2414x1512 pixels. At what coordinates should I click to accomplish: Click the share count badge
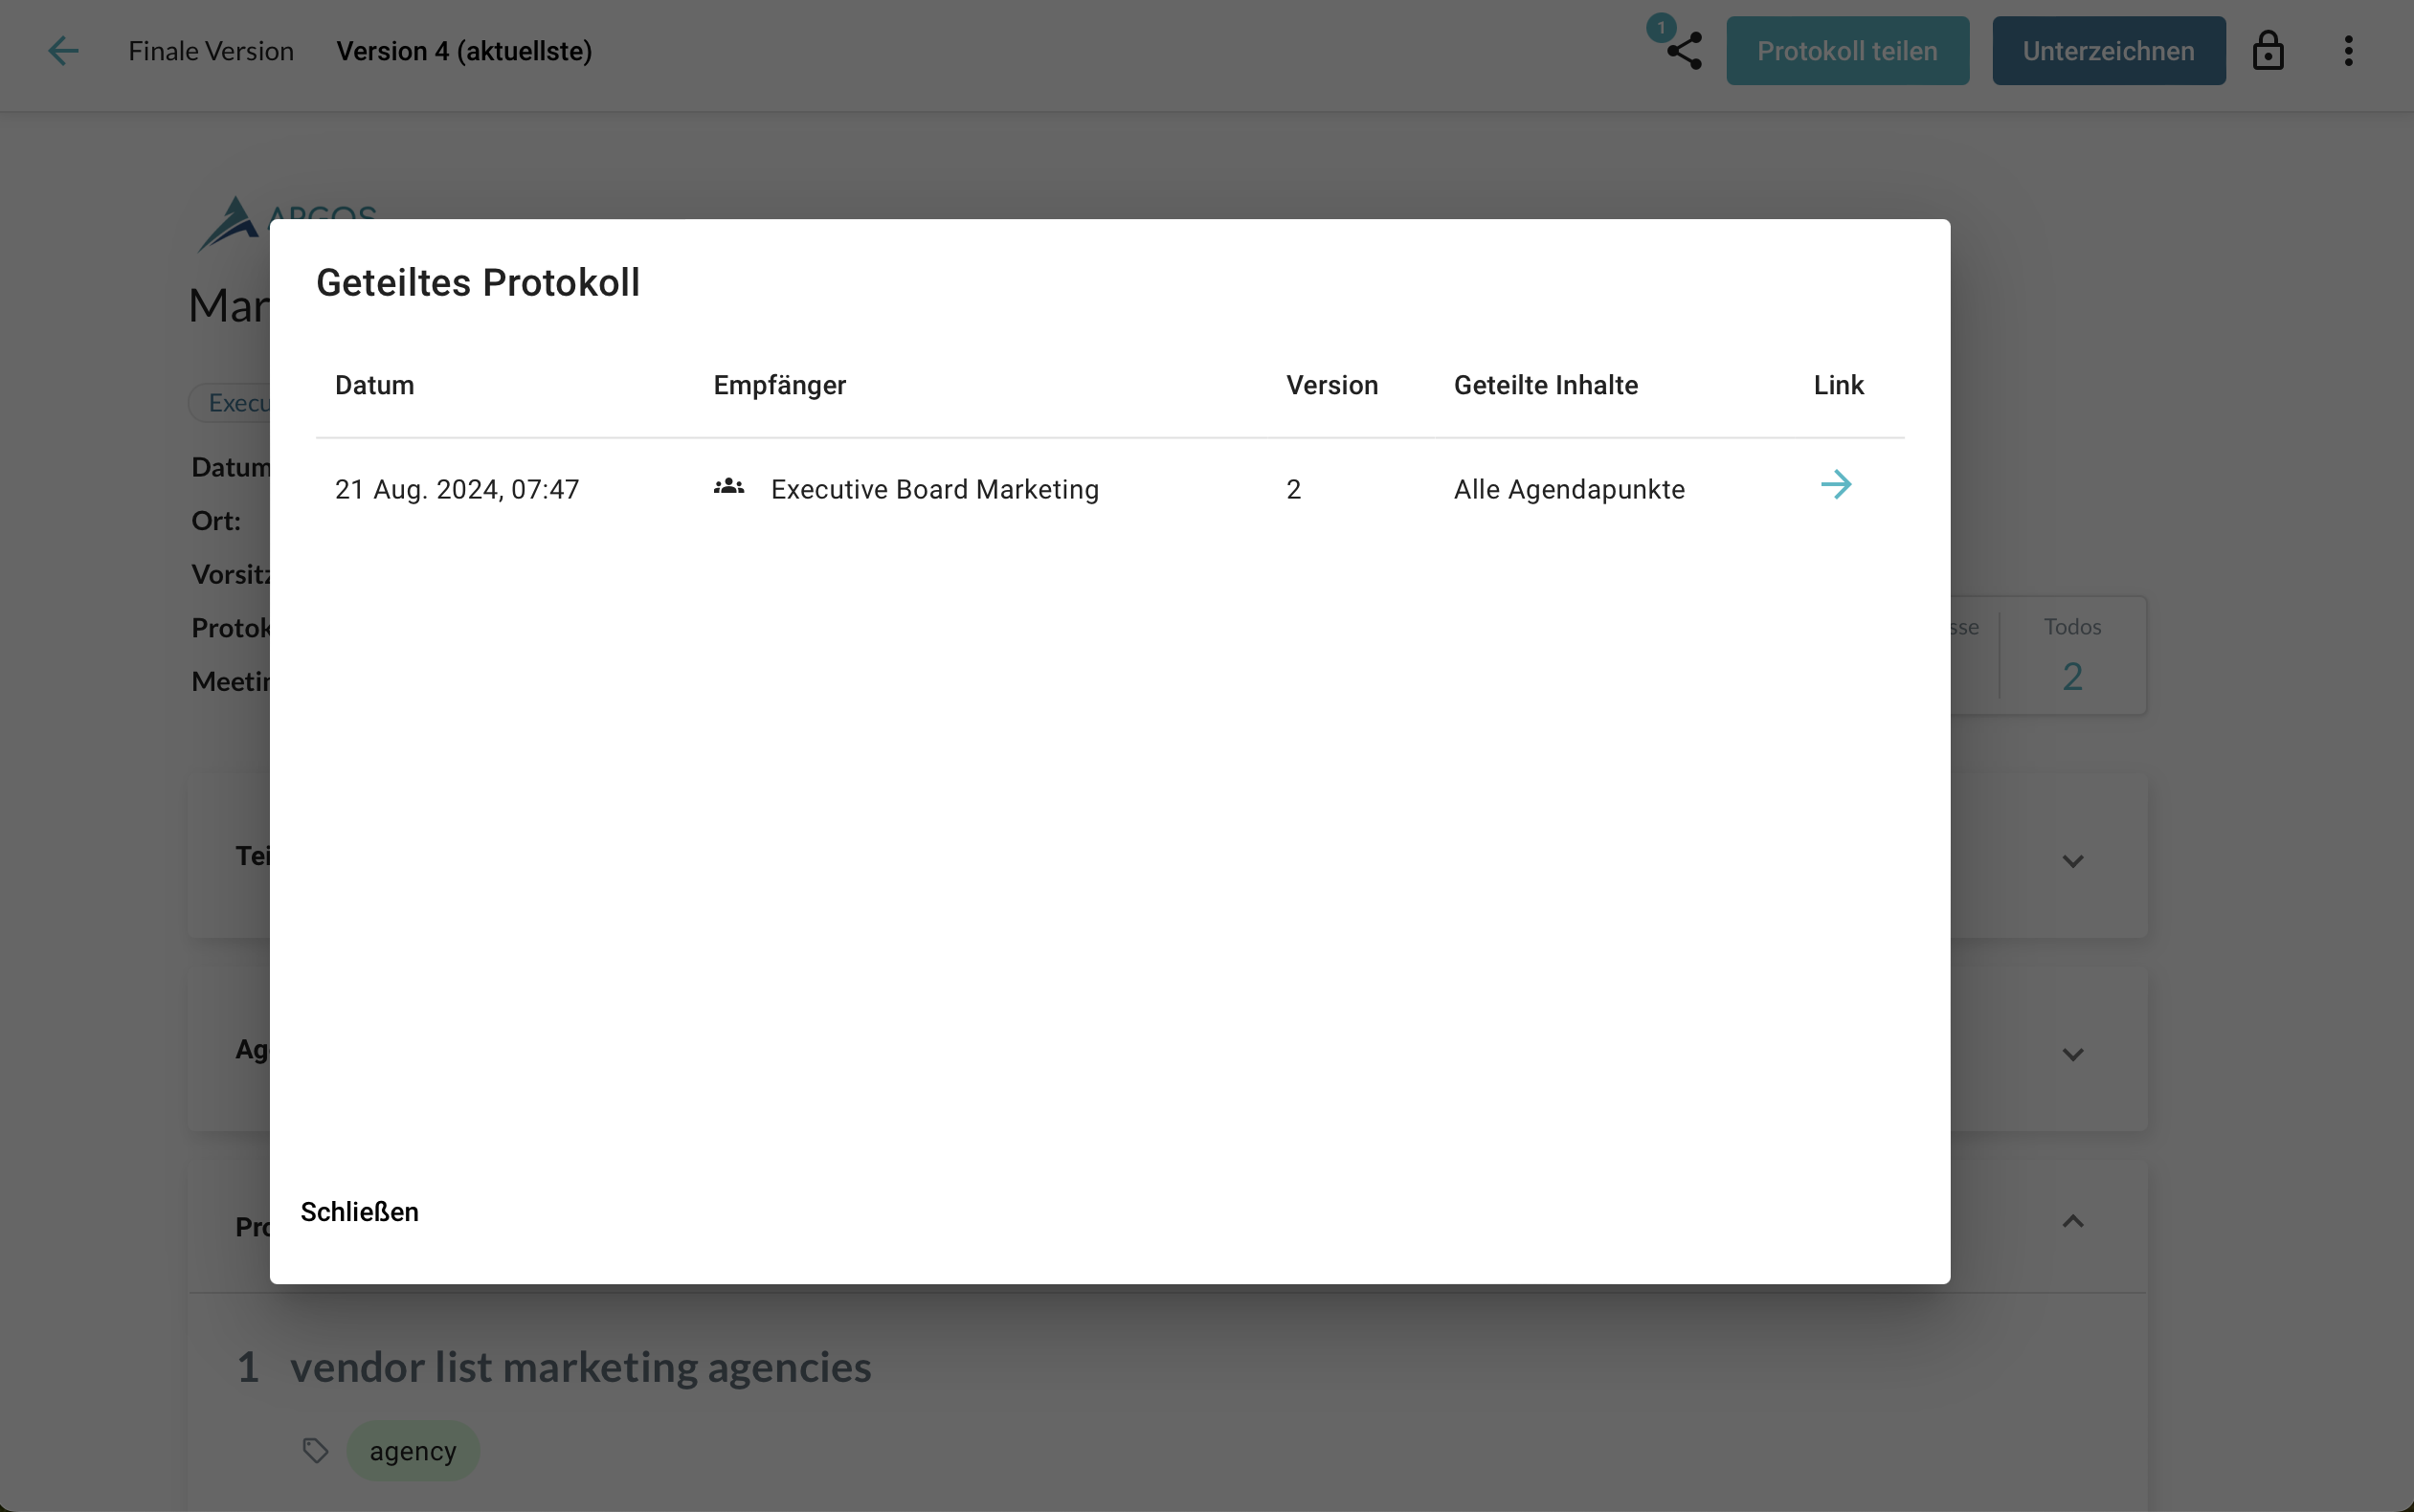pos(1661,27)
